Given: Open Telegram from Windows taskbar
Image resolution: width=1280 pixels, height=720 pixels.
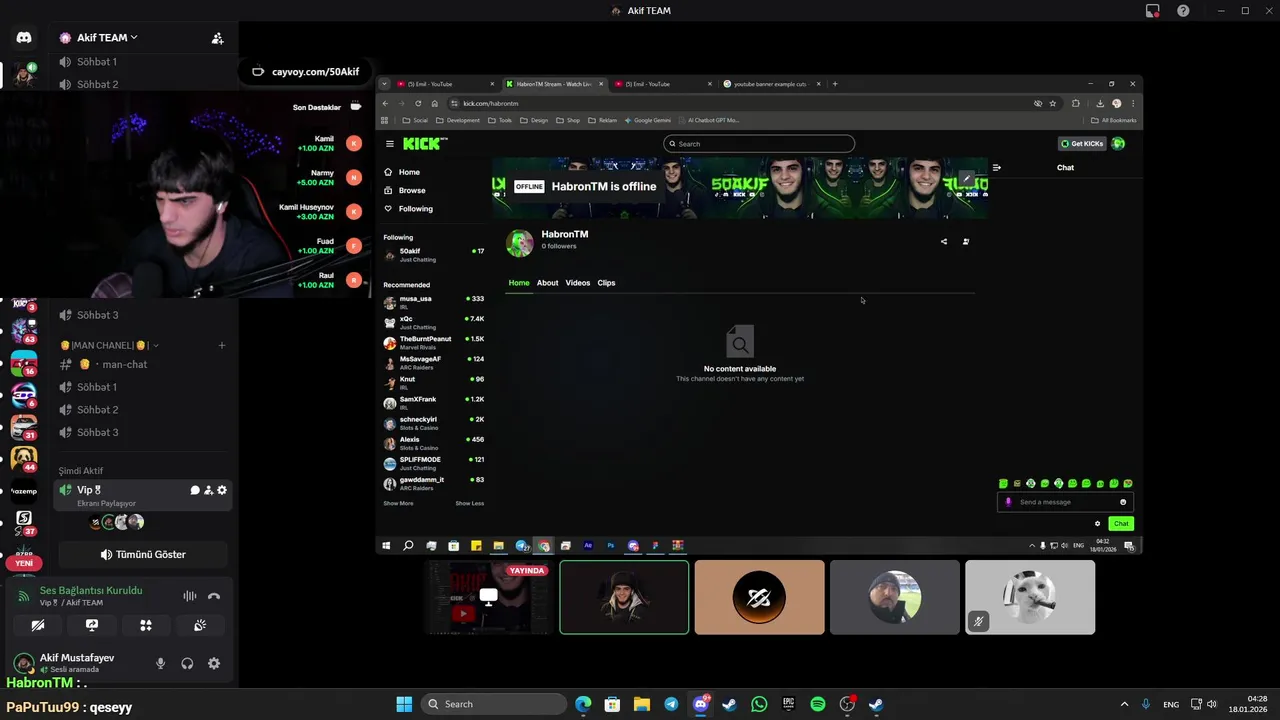Looking at the screenshot, I should click(x=671, y=704).
